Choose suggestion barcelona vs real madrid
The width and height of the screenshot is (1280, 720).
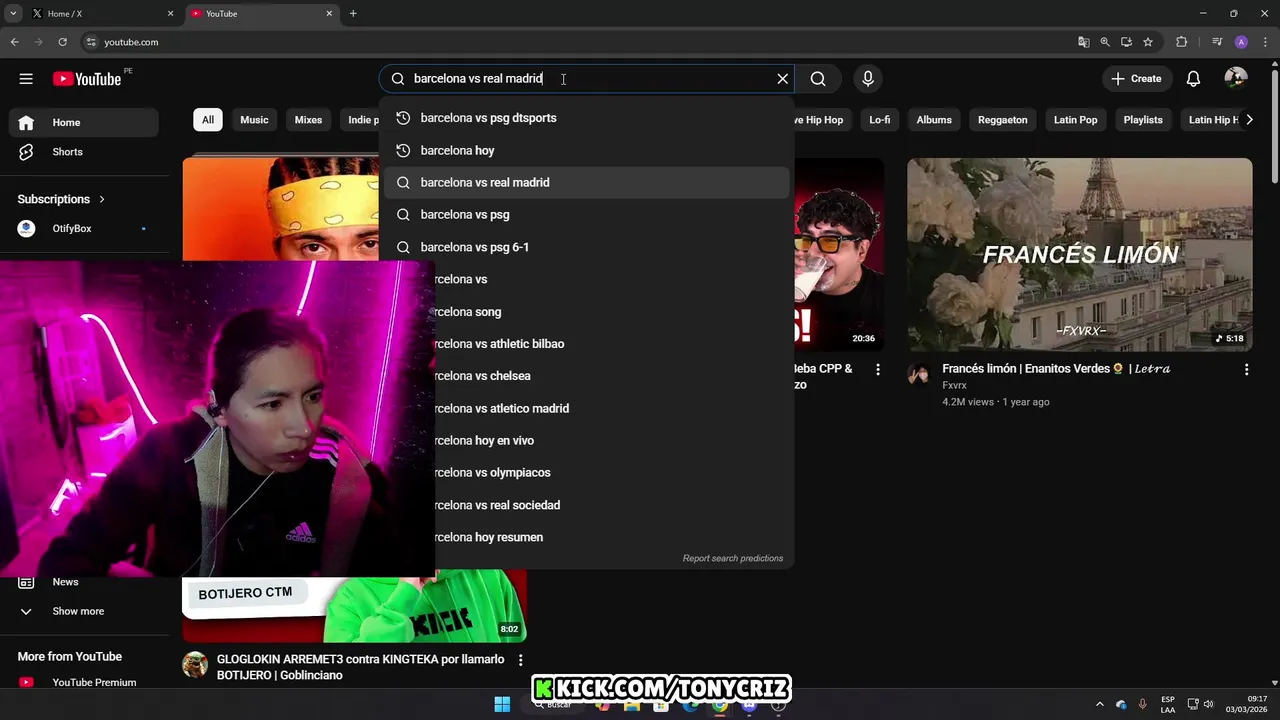pyautogui.click(x=586, y=182)
